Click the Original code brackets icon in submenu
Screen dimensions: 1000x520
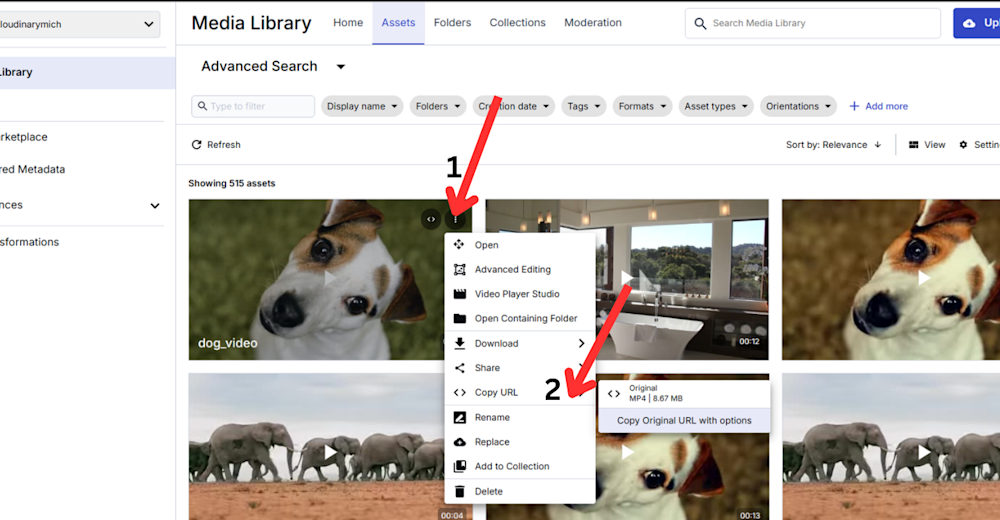coord(614,394)
